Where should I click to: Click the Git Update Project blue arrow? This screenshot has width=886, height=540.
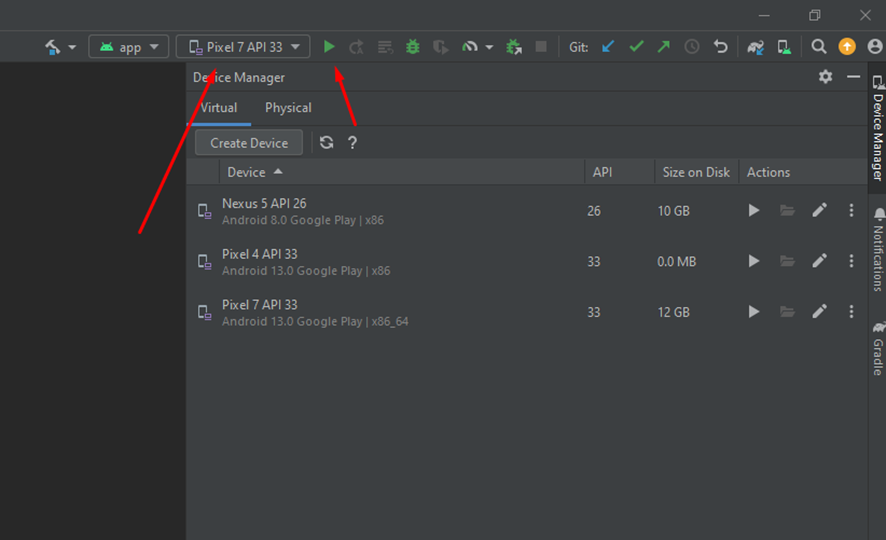pos(608,46)
